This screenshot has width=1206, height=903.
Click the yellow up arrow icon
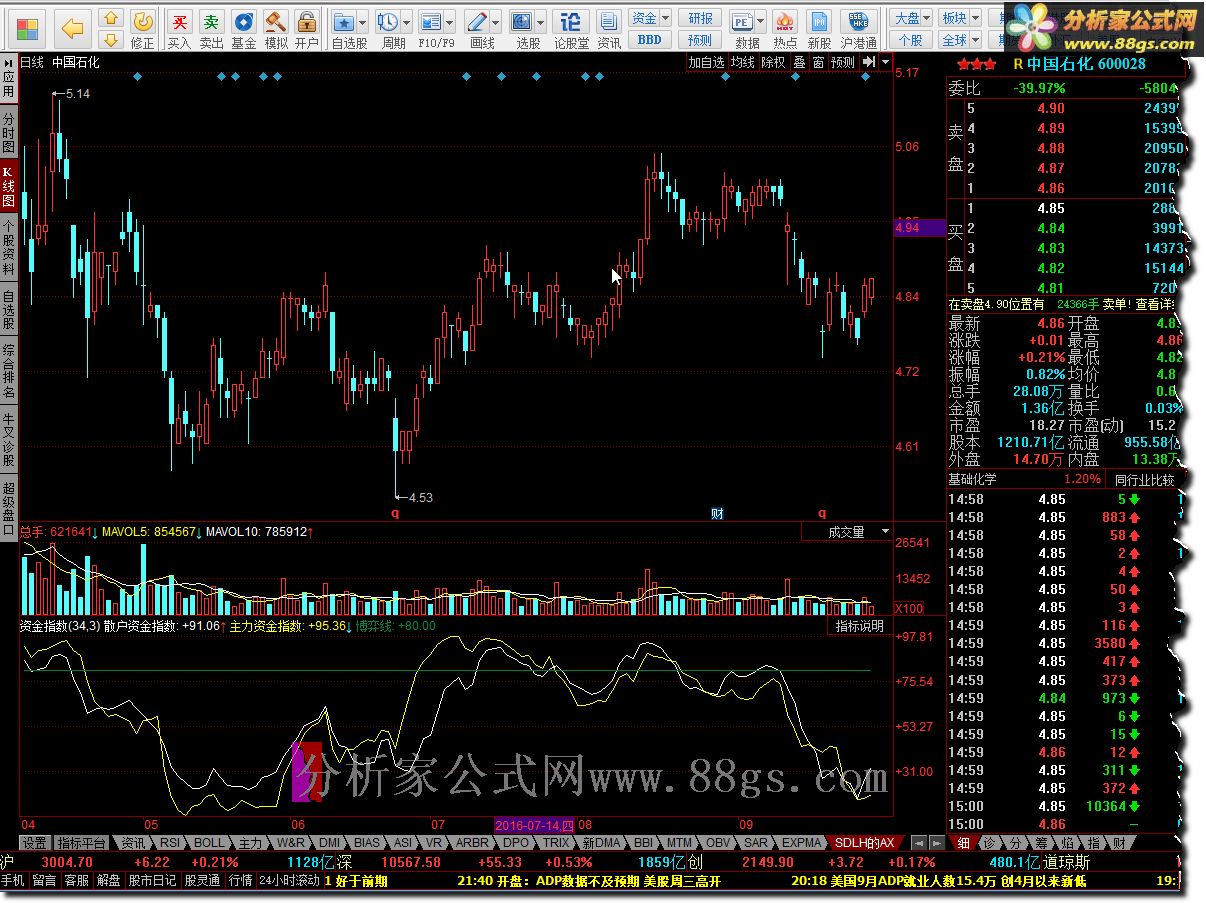tap(111, 19)
